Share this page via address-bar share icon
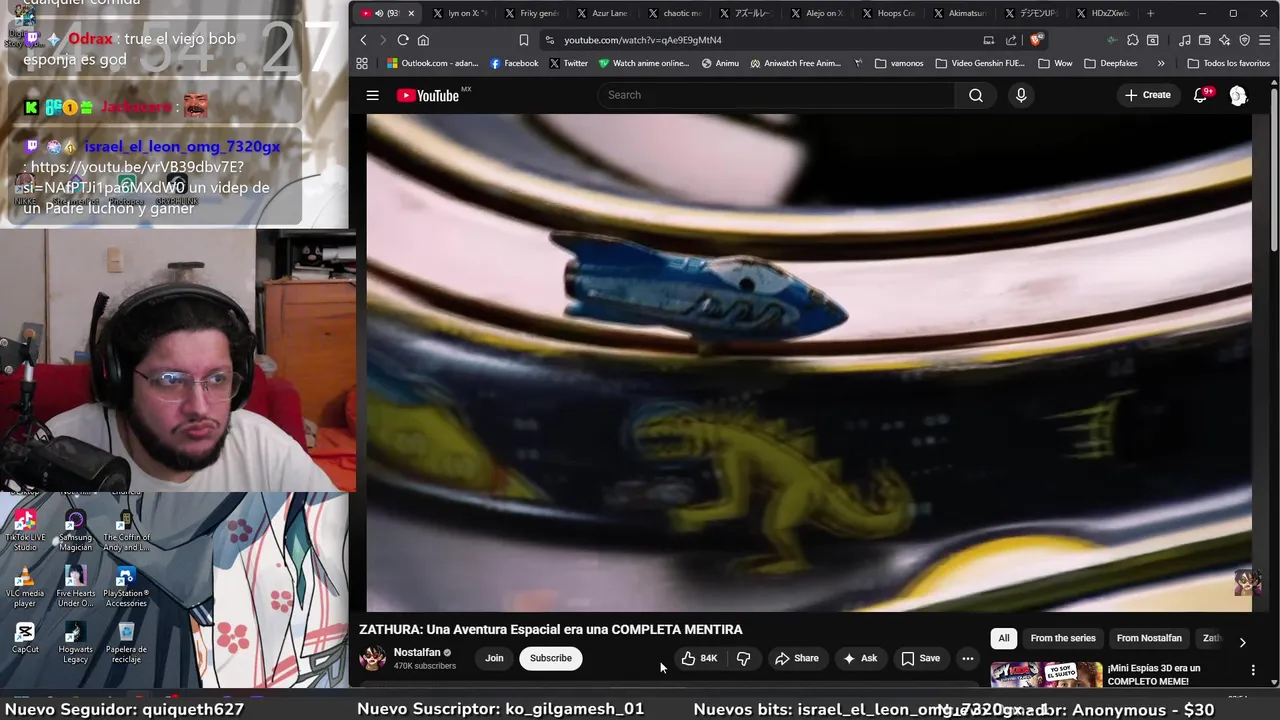1280x720 pixels. coord(1011,40)
